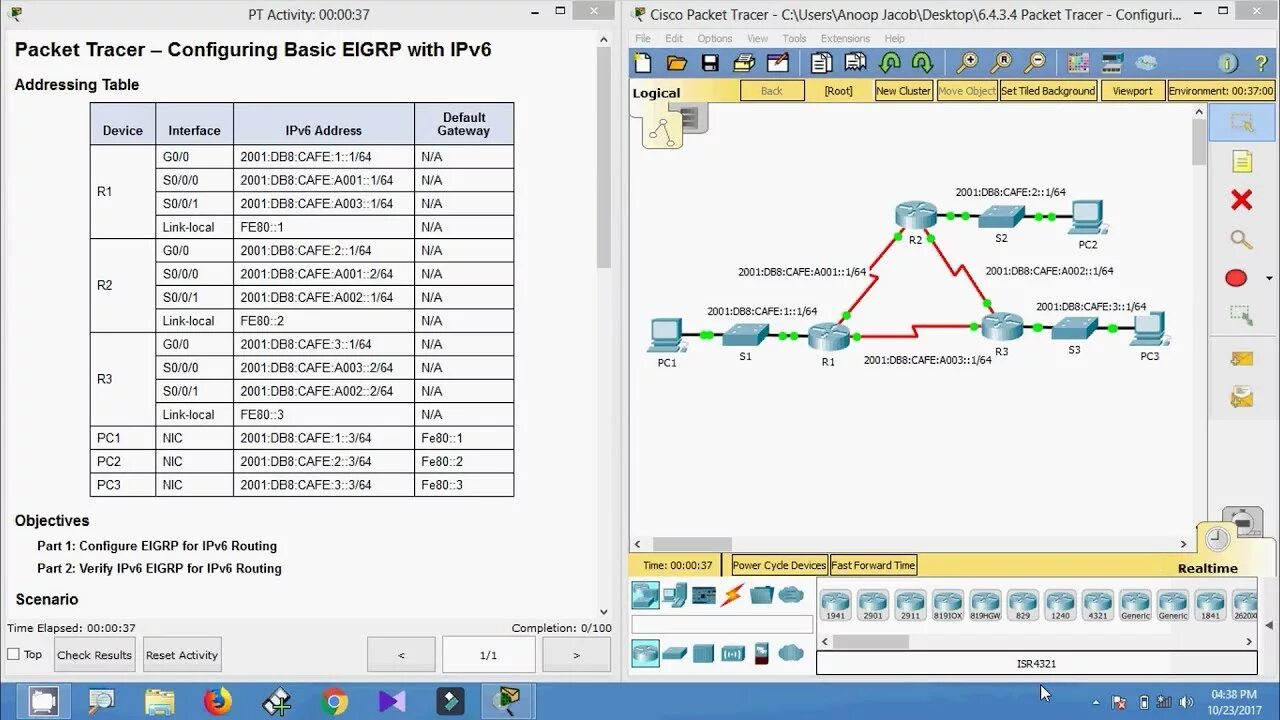Click Set Tiled Background button
Viewport: 1280px width, 720px height.
point(1048,90)
